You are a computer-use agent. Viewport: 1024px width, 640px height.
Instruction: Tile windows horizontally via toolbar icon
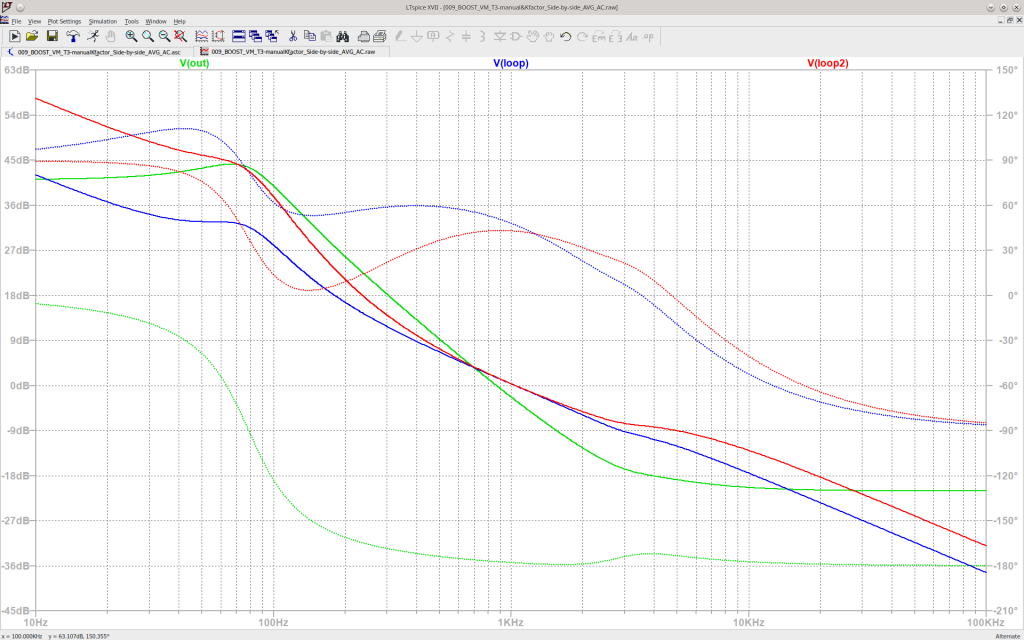click(239, 36)
